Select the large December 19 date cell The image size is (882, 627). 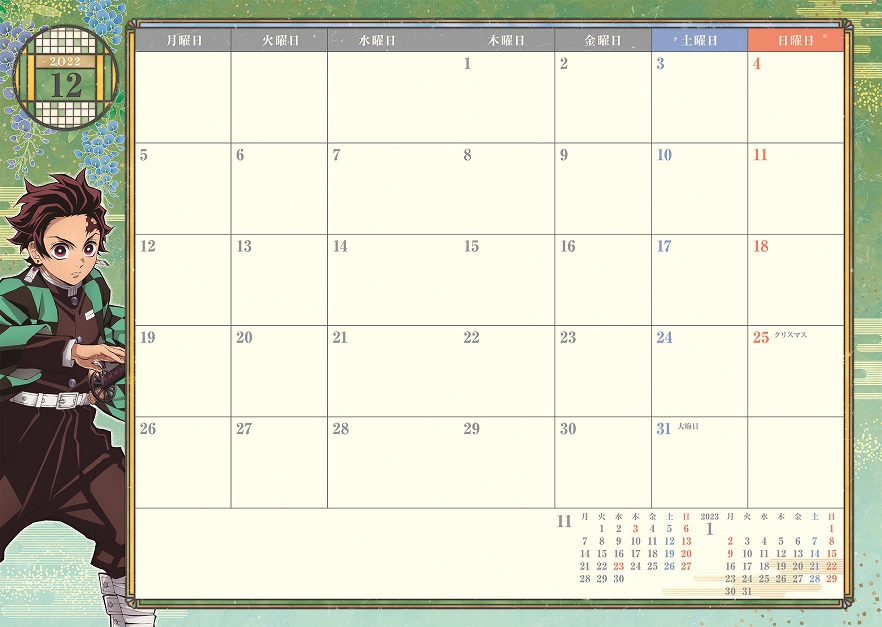coord(183,371)
